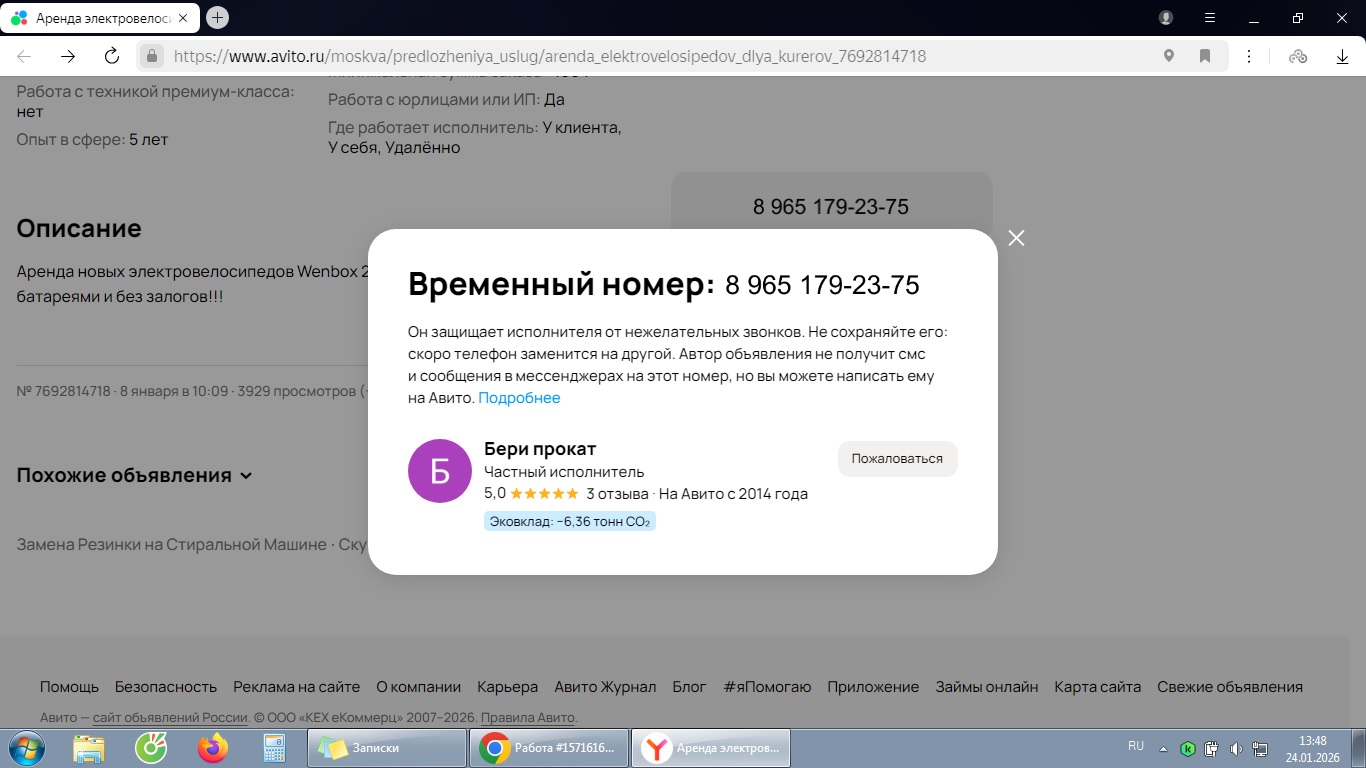1366x768 pixels.
Task: Open the Блог footer link
Action: pyautogui.click(x=689, y=687)
